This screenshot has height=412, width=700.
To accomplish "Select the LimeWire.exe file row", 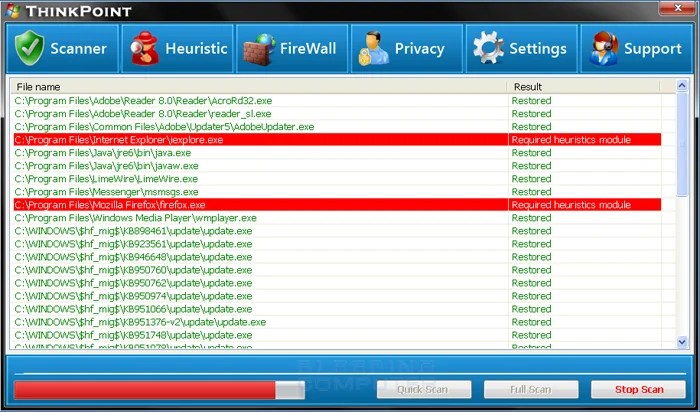I will (x=337, y=179).
